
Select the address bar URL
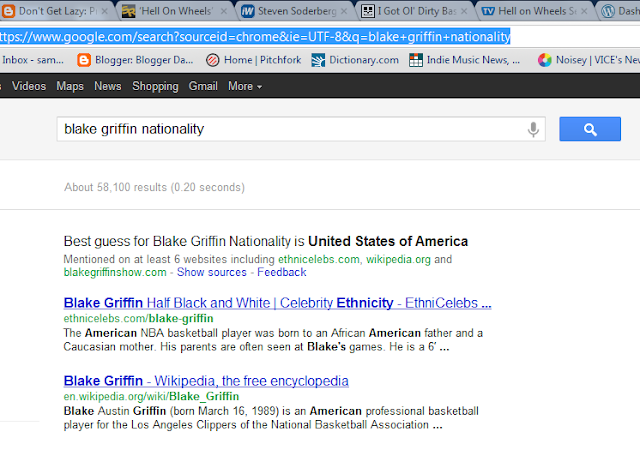coord(255,37)
